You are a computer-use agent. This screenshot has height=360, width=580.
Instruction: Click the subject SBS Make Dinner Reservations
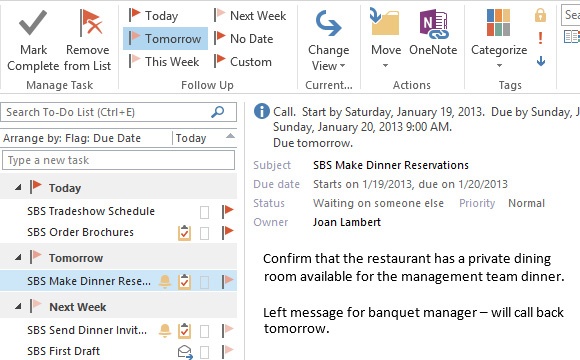pyautogui.click(x=391, y=165)
